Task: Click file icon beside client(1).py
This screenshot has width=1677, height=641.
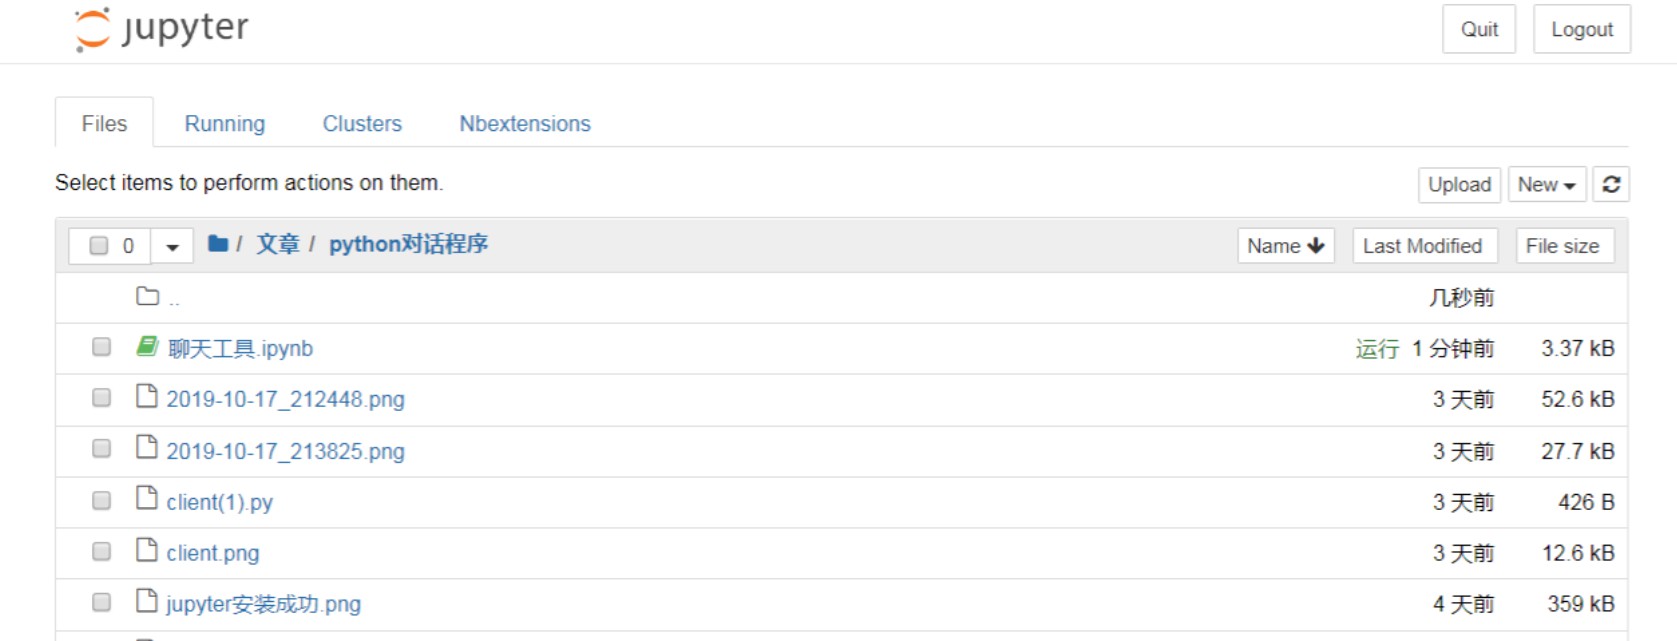Action: (147, 498)
